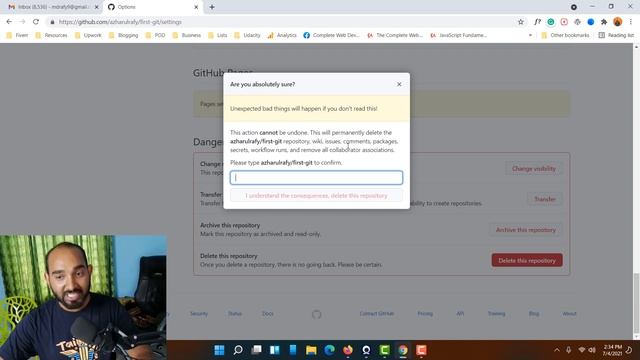640x360 pixels.
Task: Bookmark this page with star icon
Action: pos(521,22)
